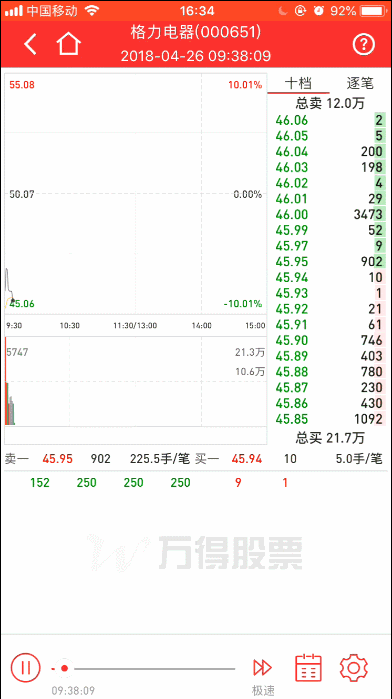Screen dimensions: 392x699
Task: Select the 45.93 buy order row
Action: 330,293
